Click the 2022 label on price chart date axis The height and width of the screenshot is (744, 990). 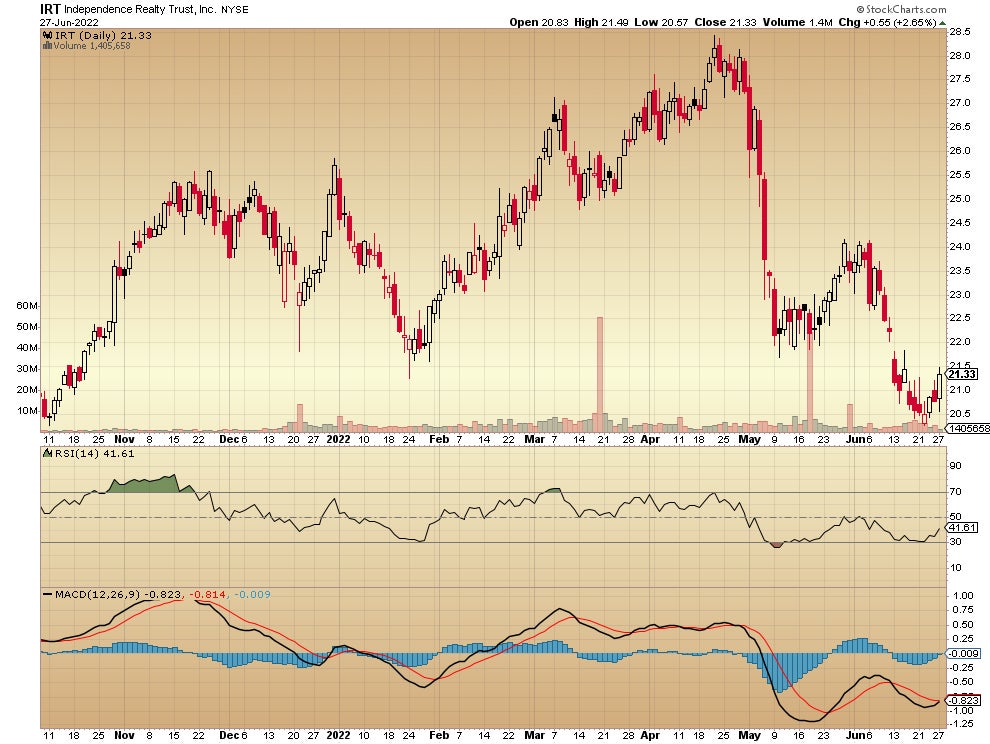[338, 439]
